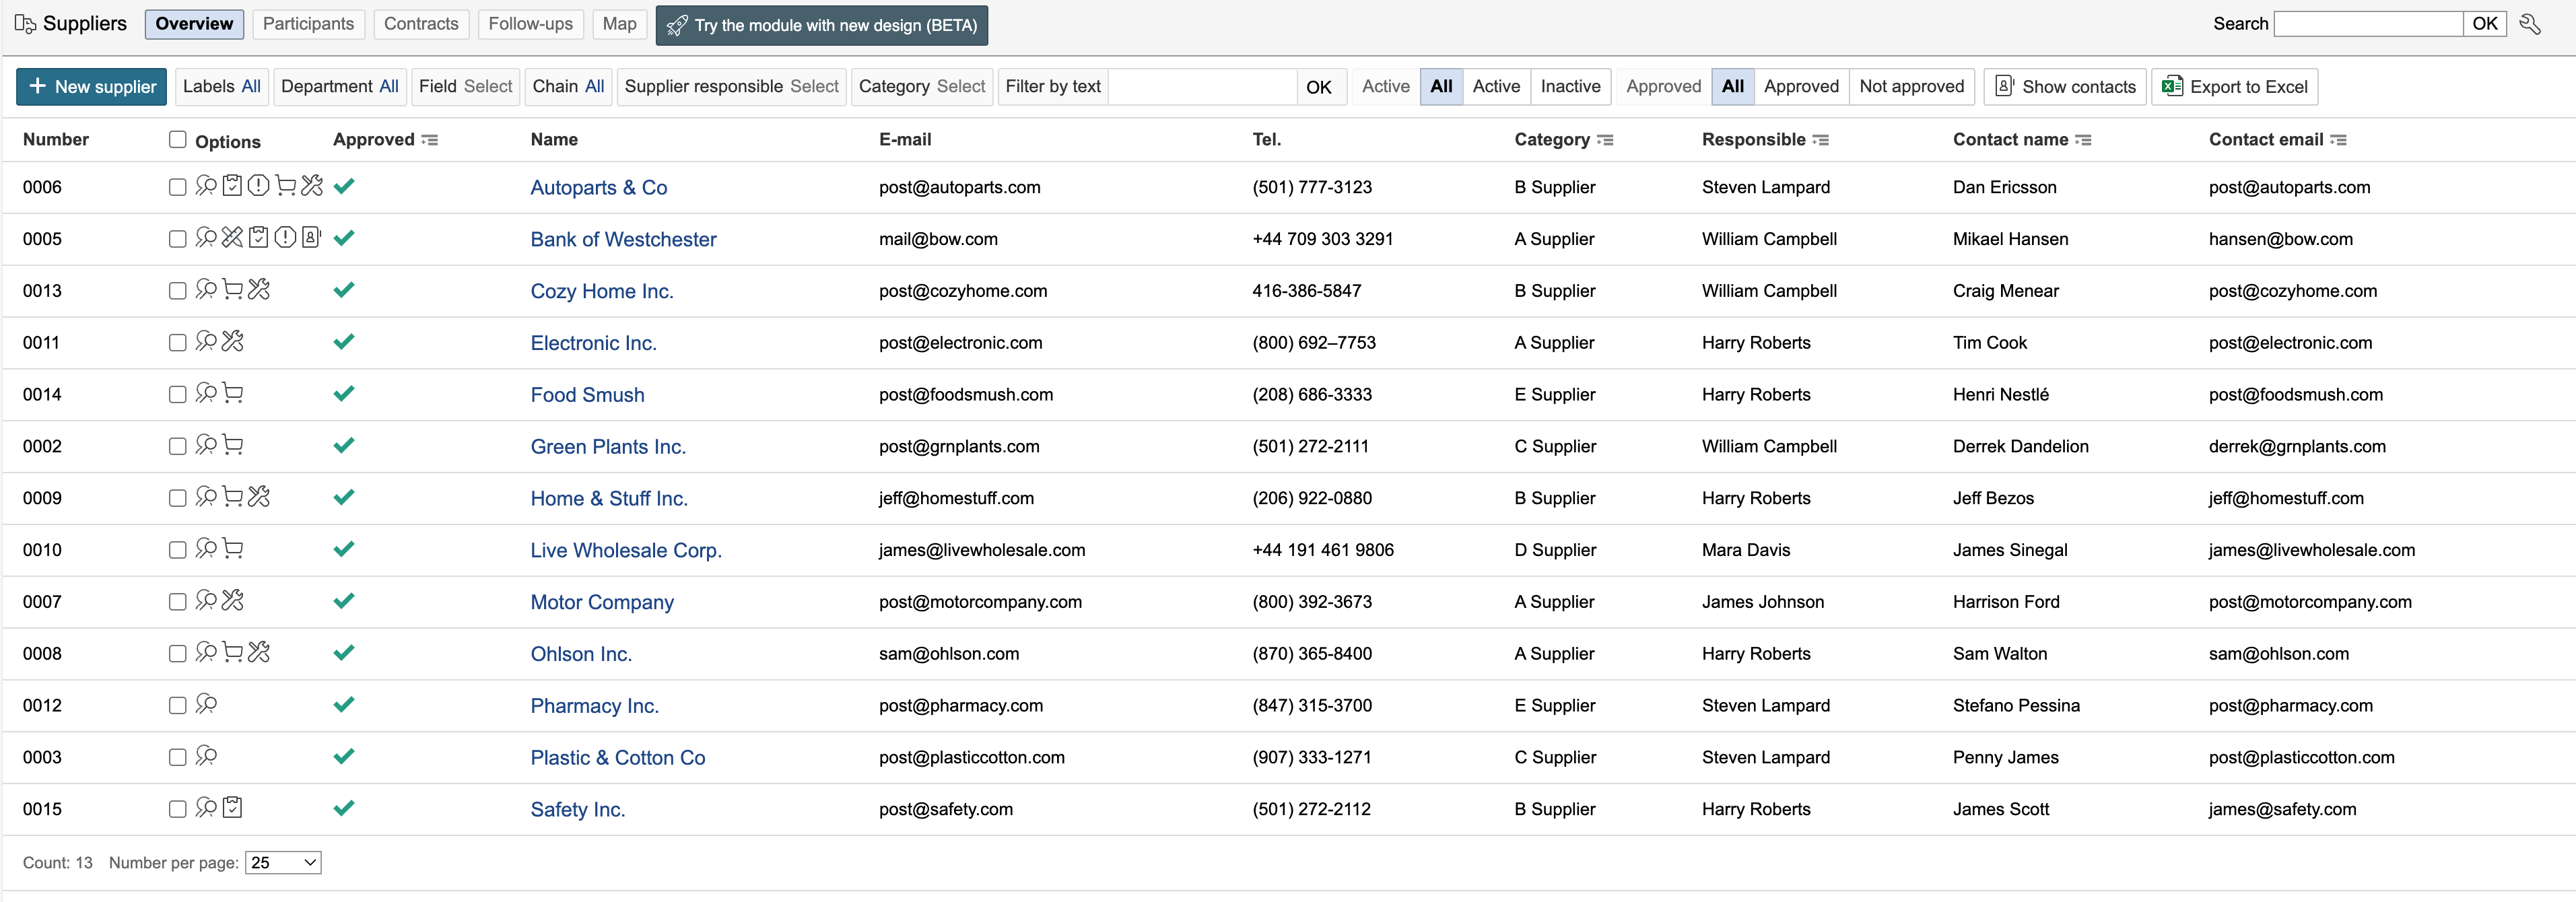Click into the top Search field
This screenshot has width=2576, height=902.
tap(2368, 24)
